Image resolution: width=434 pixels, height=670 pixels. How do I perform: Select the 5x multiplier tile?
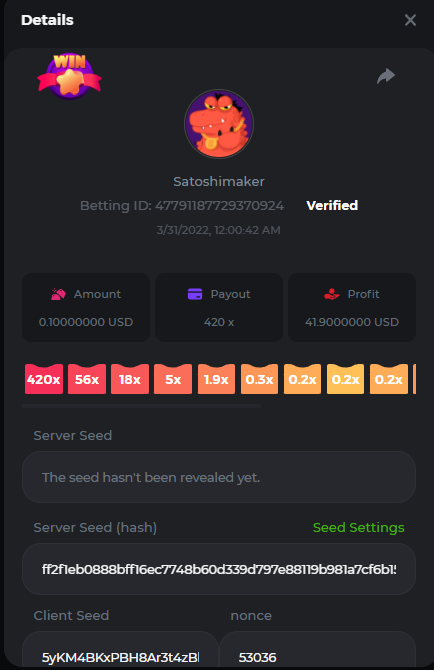pyautogui.click(x=173, y=379)
